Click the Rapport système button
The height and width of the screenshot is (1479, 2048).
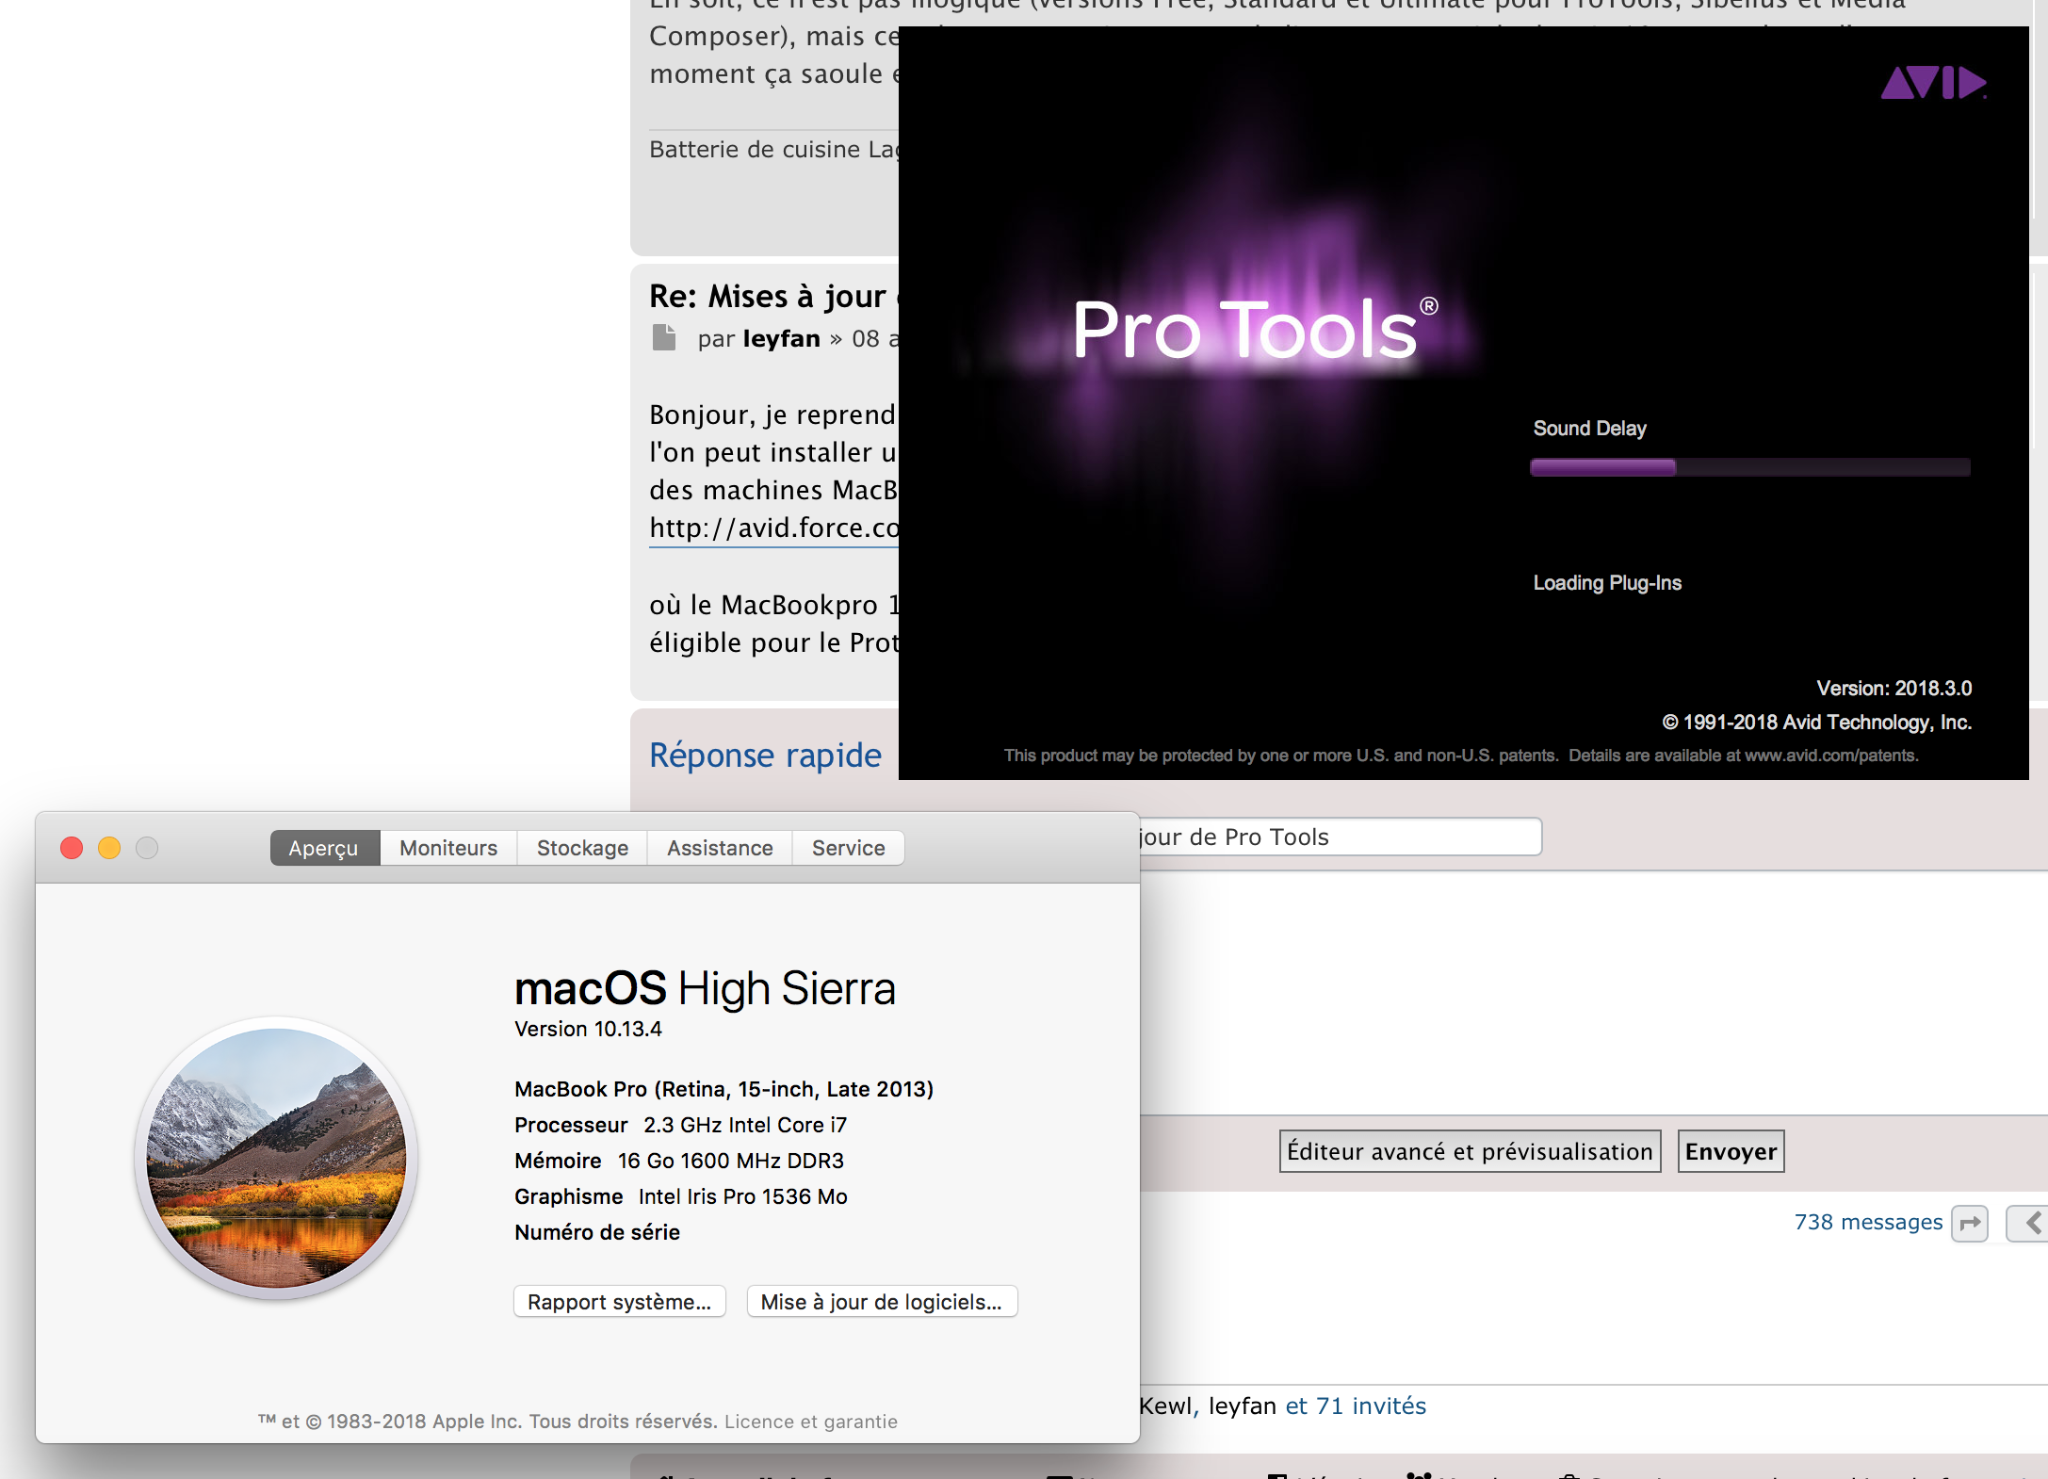pos(619,1302)
